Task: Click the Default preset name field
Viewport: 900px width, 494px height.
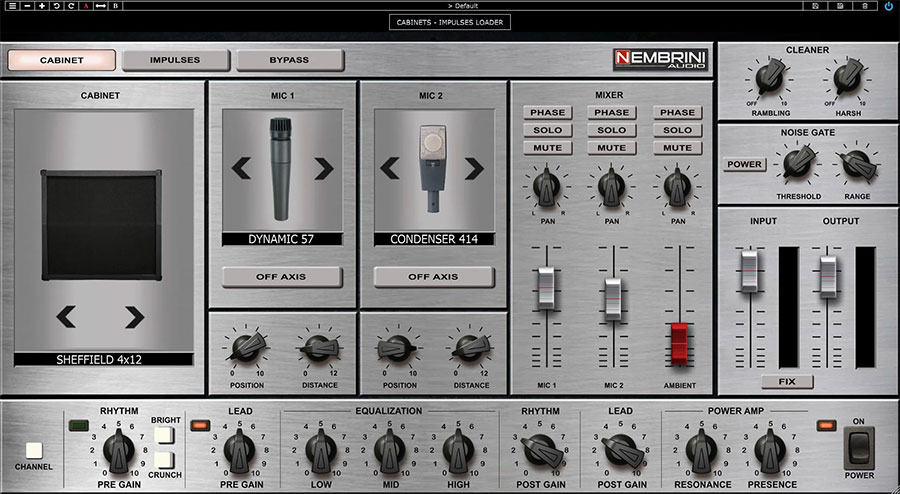Action: 463,6
